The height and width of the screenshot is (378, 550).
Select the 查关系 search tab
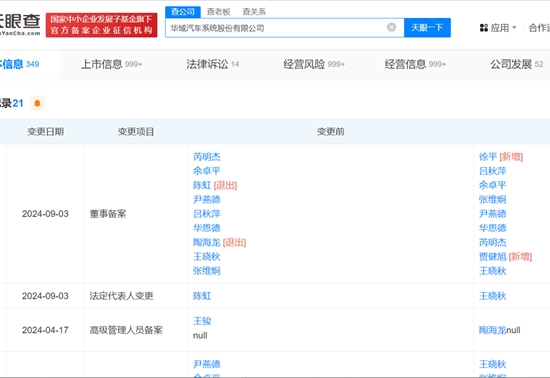click(254, 12)
